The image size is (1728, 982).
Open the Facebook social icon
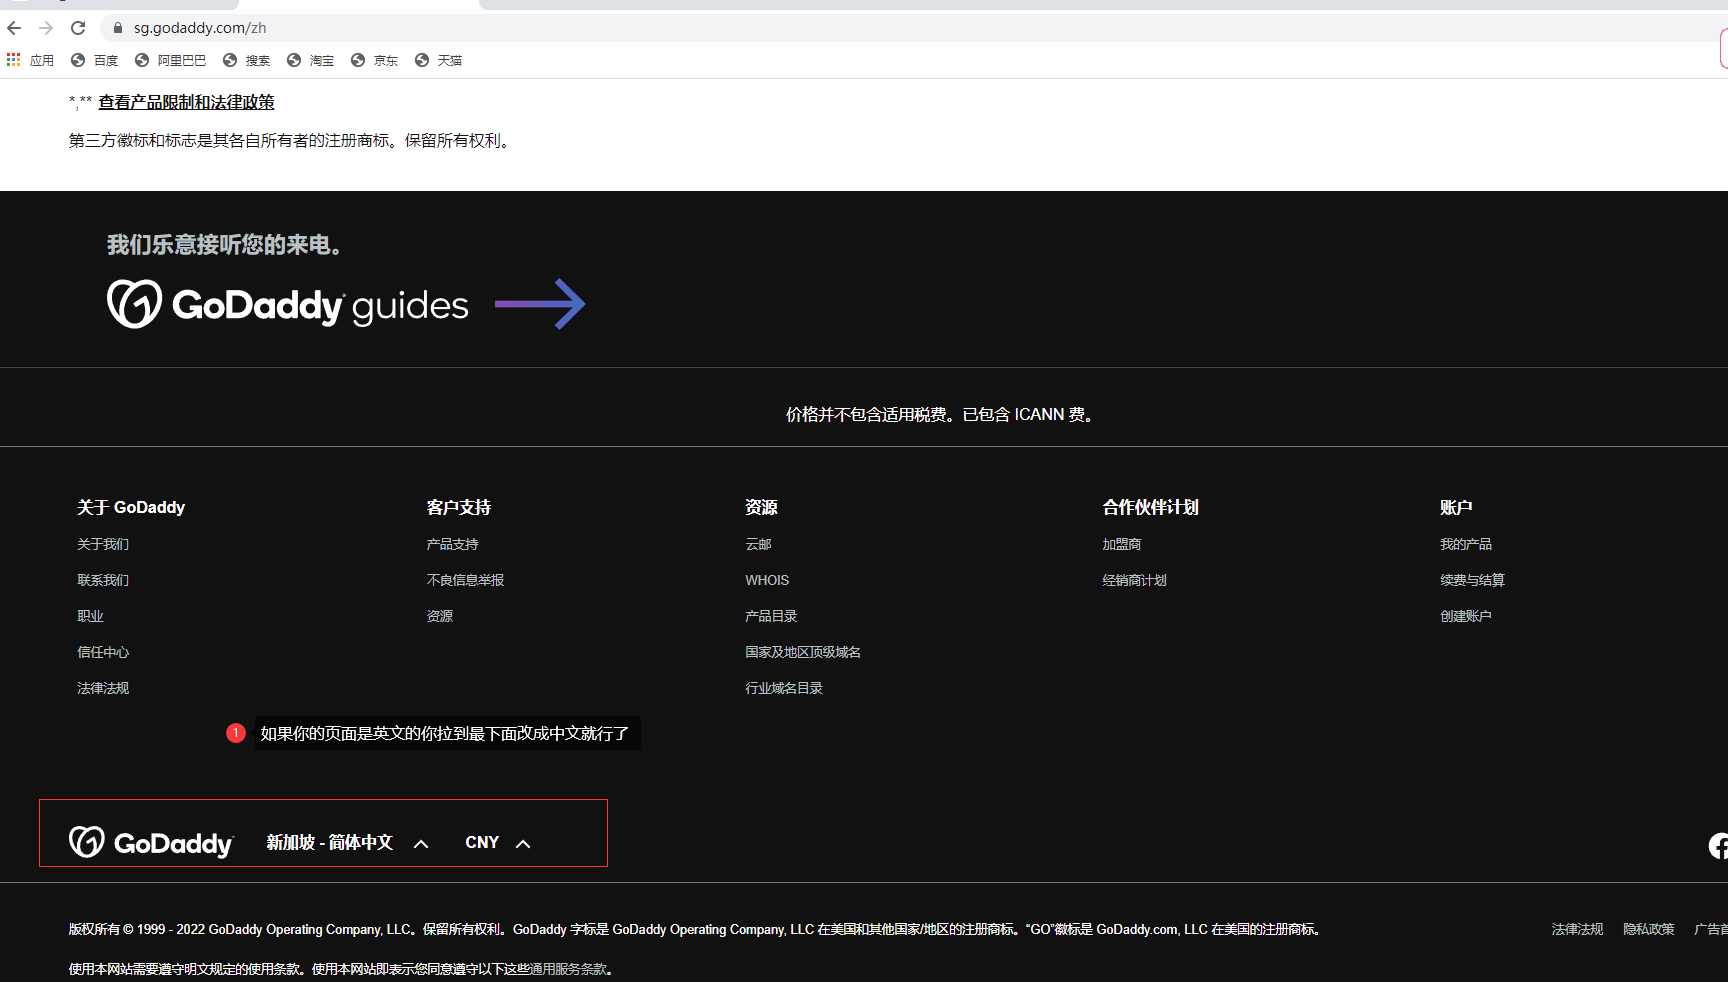[1718, 846]
